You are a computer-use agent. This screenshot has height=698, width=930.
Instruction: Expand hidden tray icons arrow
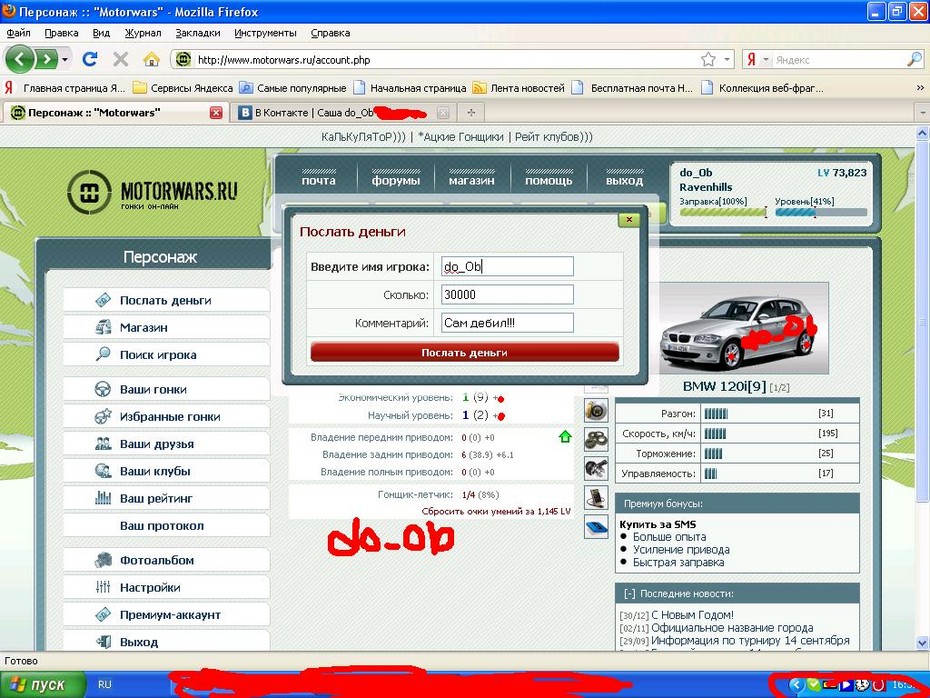(796, 685)
